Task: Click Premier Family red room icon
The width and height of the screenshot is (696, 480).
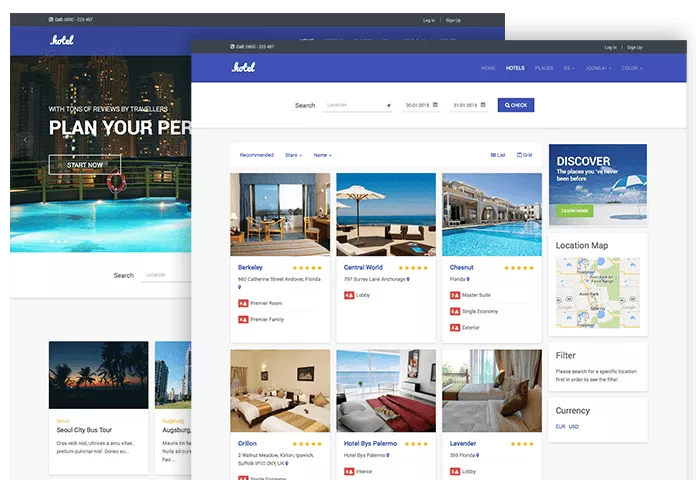Action: (243, 319)
